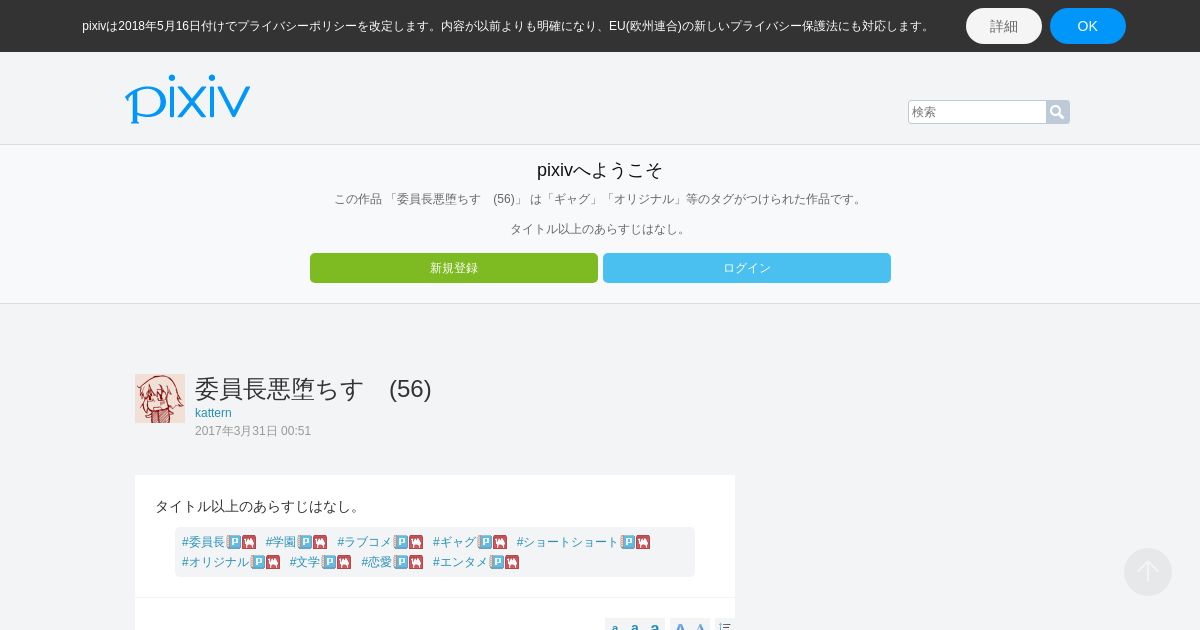Open the #ショートショート tag link
This screenshot has height=630, width=1200.
568,542
